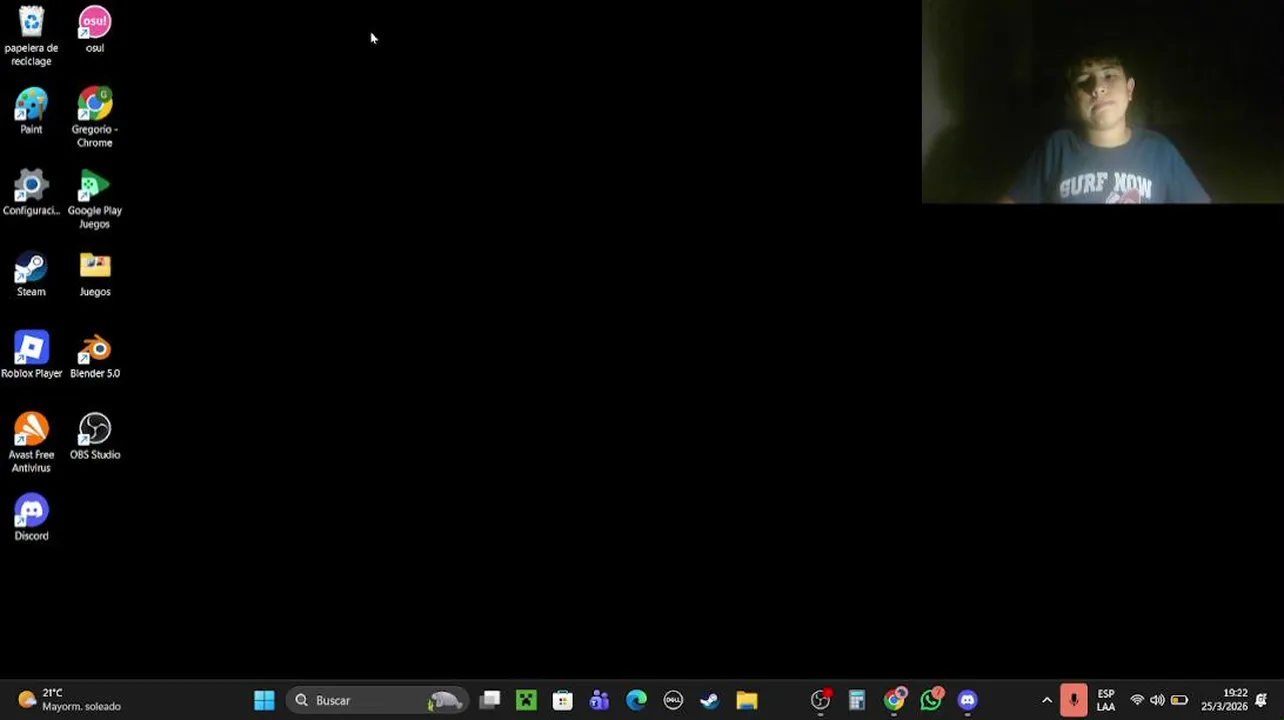Screen dimensions: 1284x720
Task: Click the webcam overlay thumbnail
Action: tap(1102, 102)
